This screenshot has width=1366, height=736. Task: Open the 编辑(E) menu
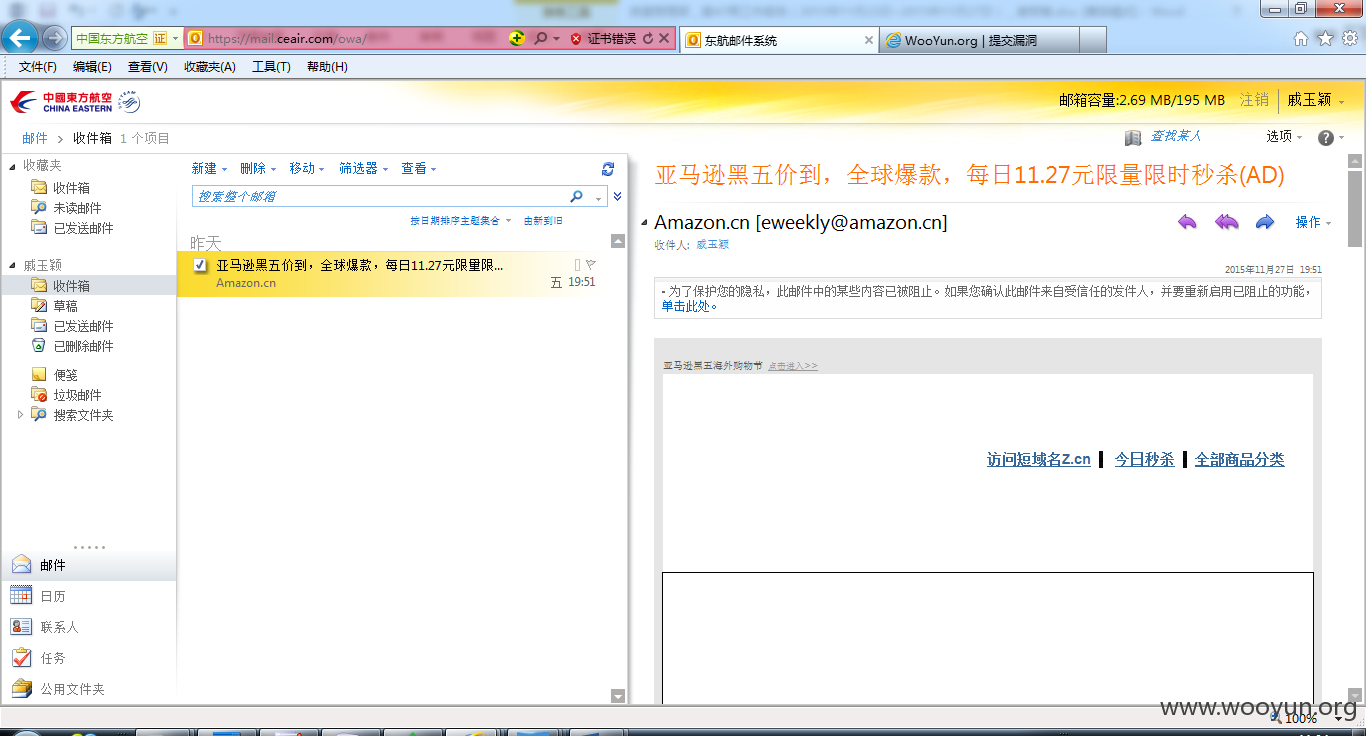point(92,67)
